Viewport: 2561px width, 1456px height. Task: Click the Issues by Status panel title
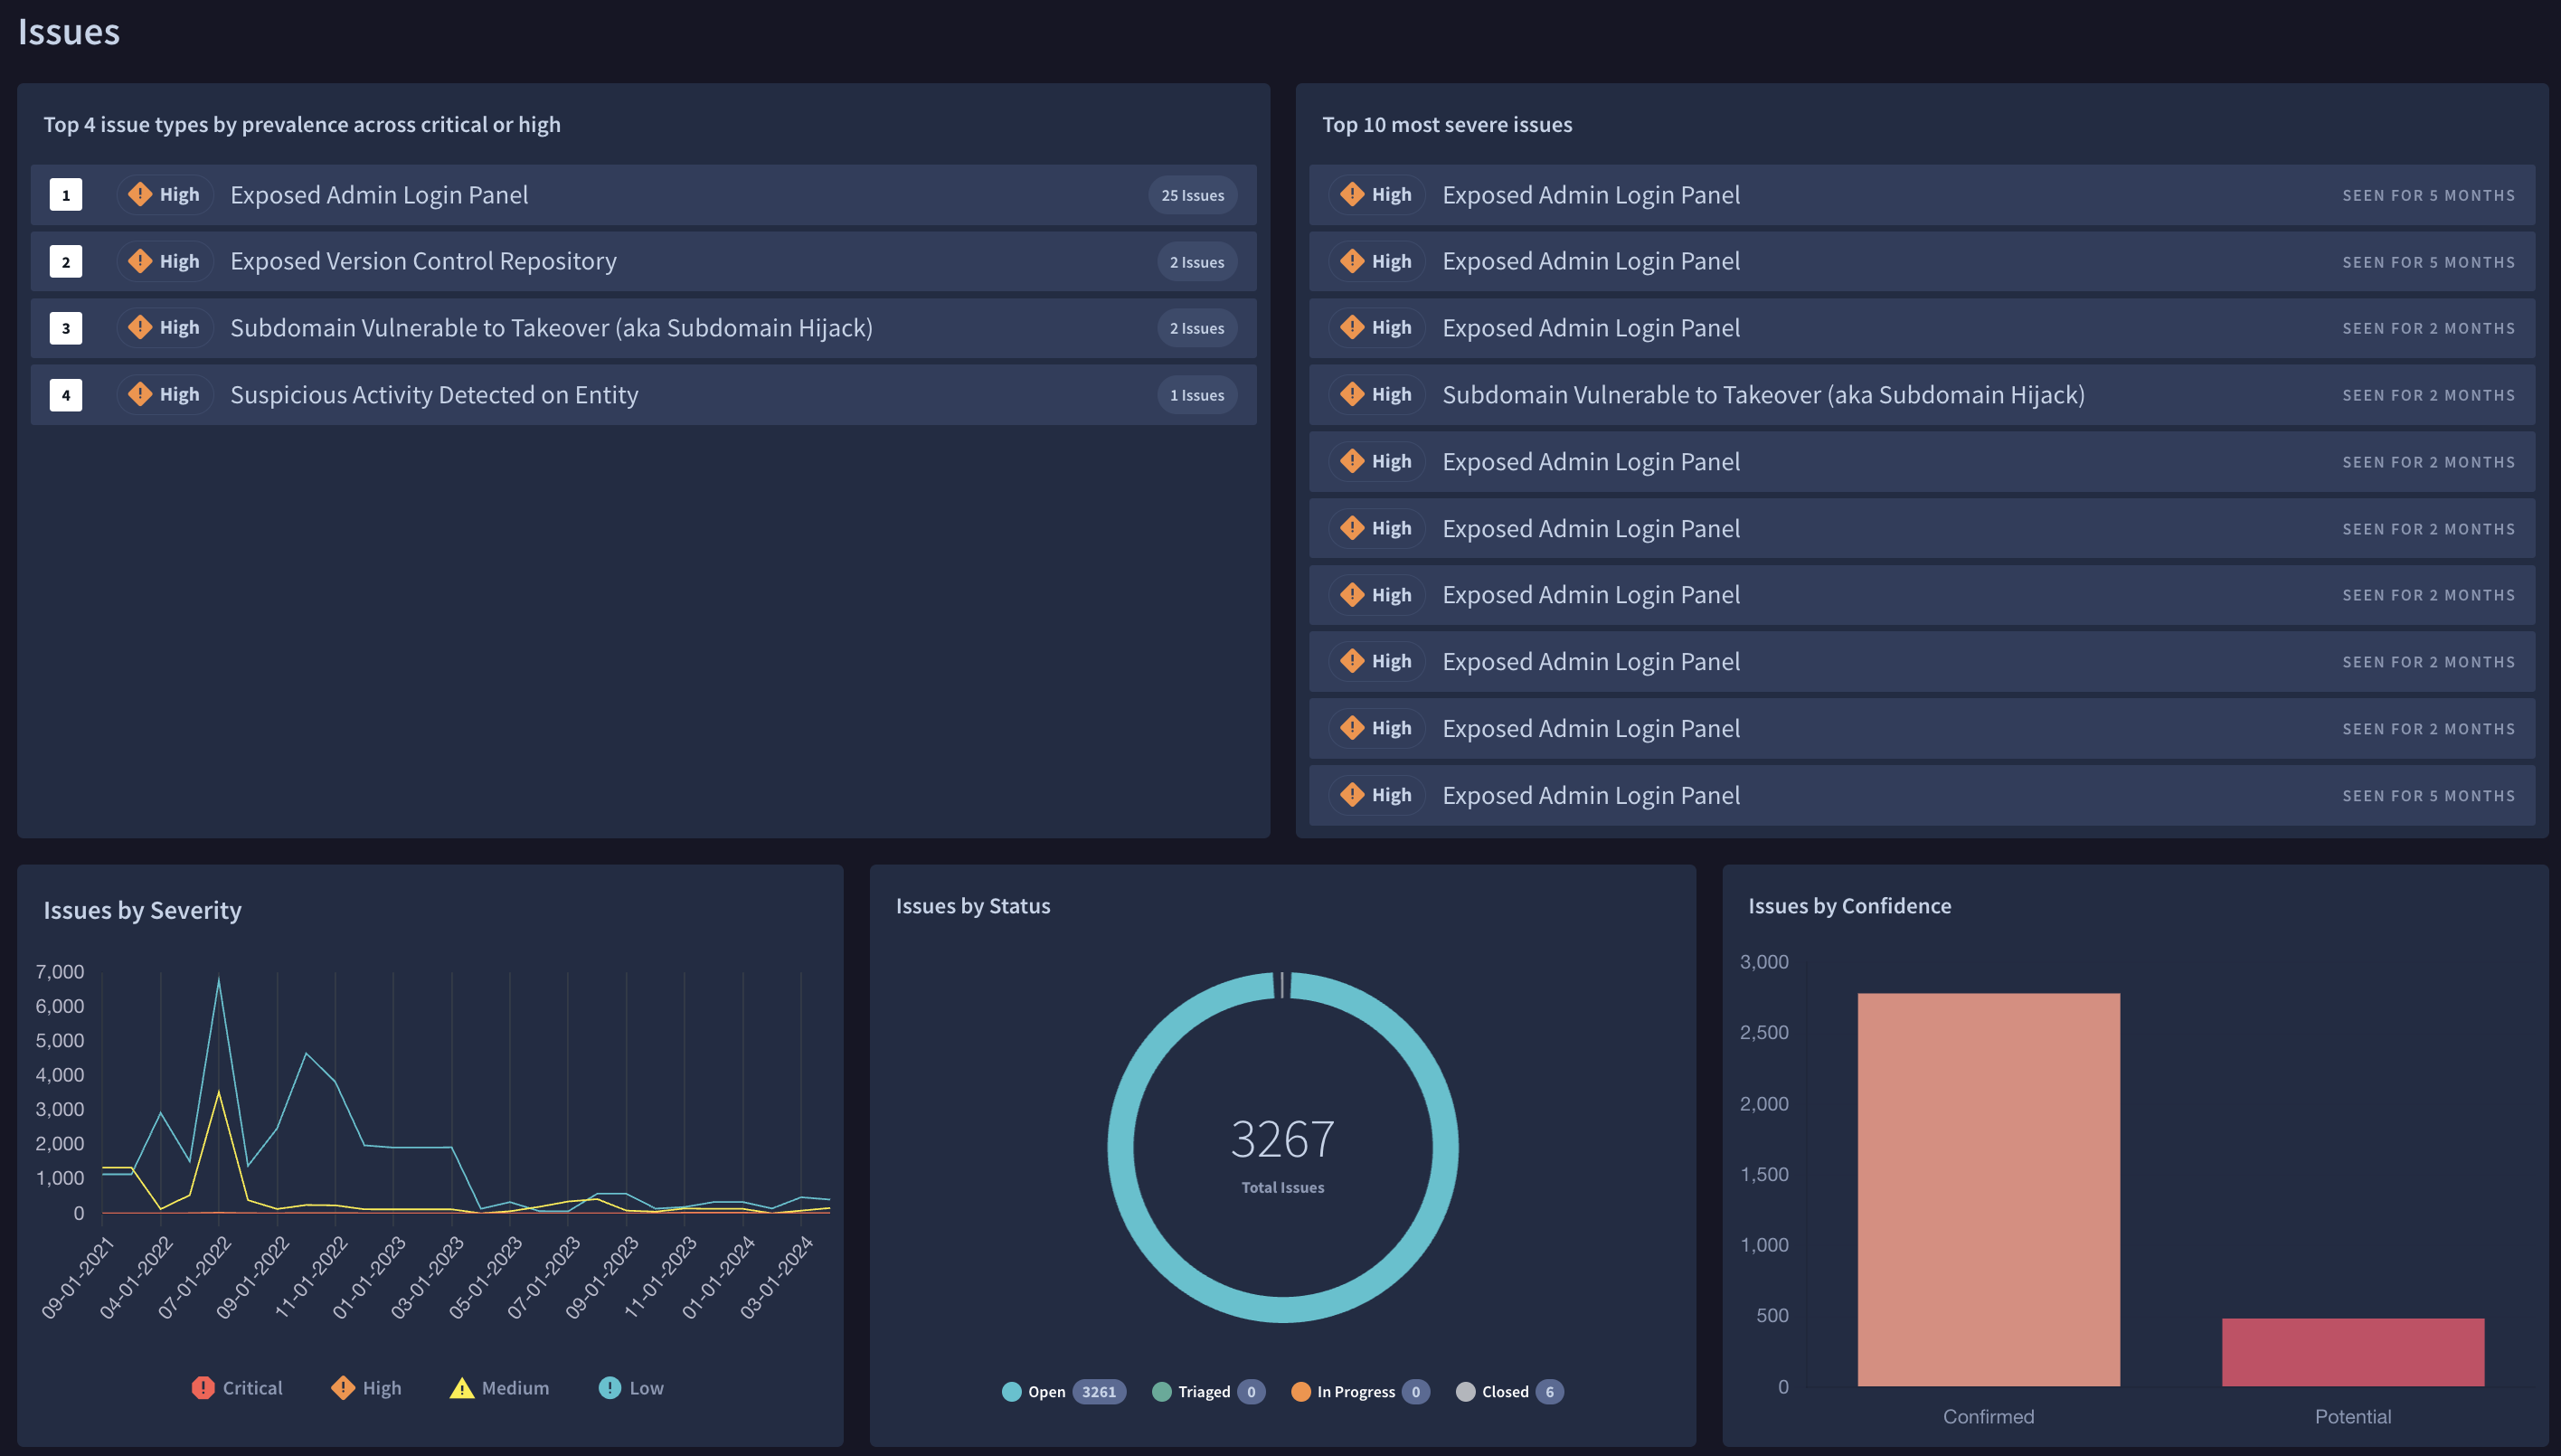pyautogui.click(x=972, y=906)
